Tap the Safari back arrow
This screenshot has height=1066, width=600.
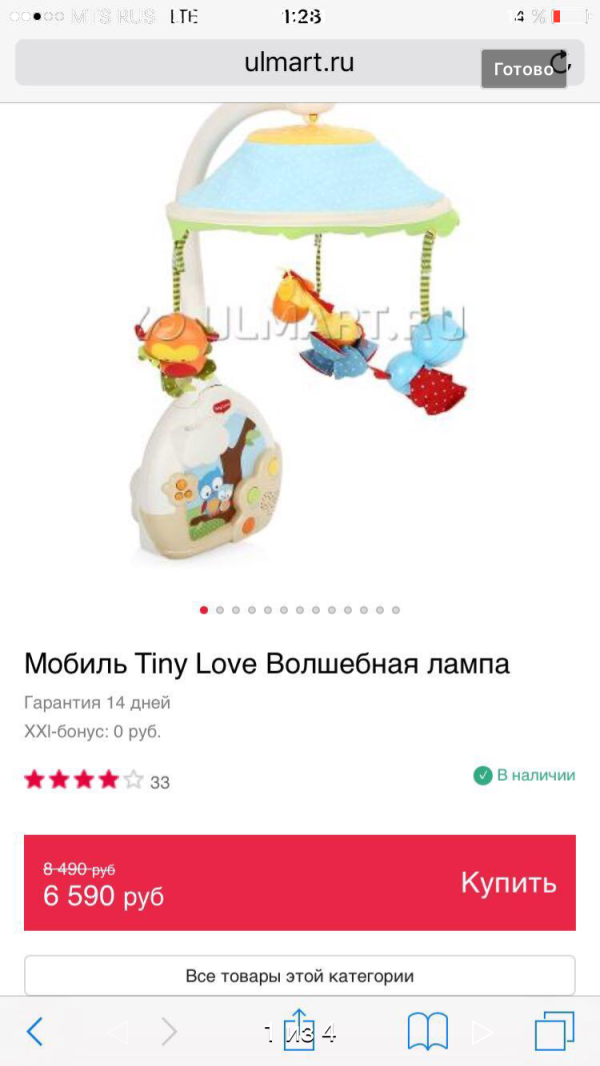click(35, 1032)
